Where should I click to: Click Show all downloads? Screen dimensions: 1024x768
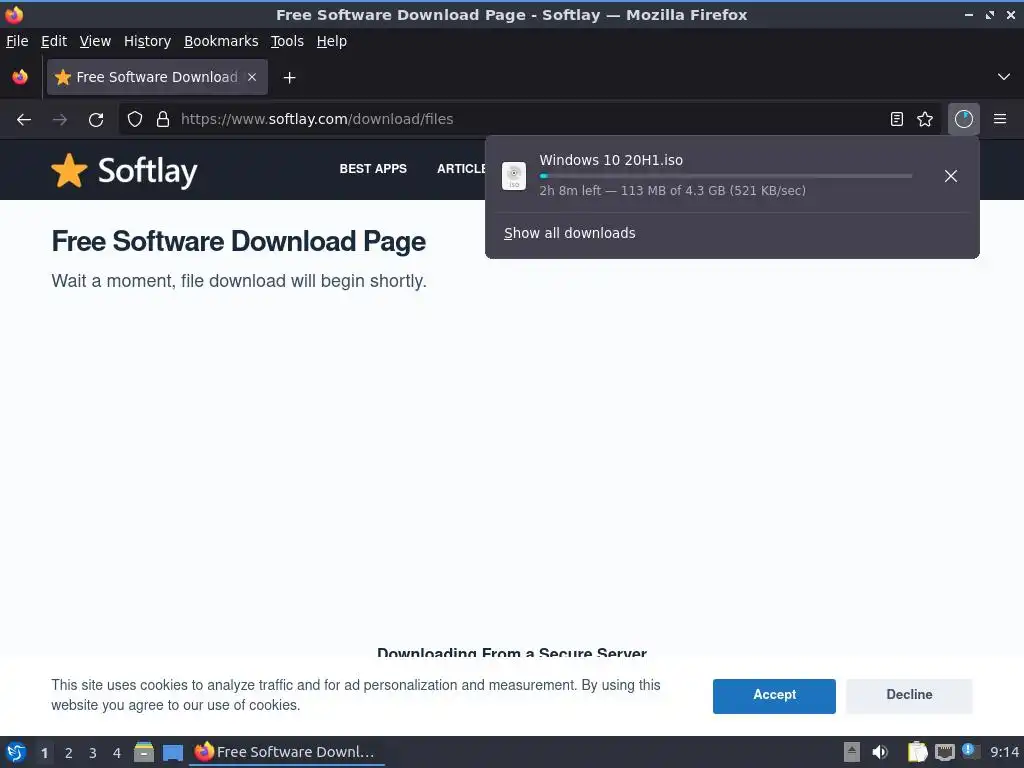[x=569, y=233]
